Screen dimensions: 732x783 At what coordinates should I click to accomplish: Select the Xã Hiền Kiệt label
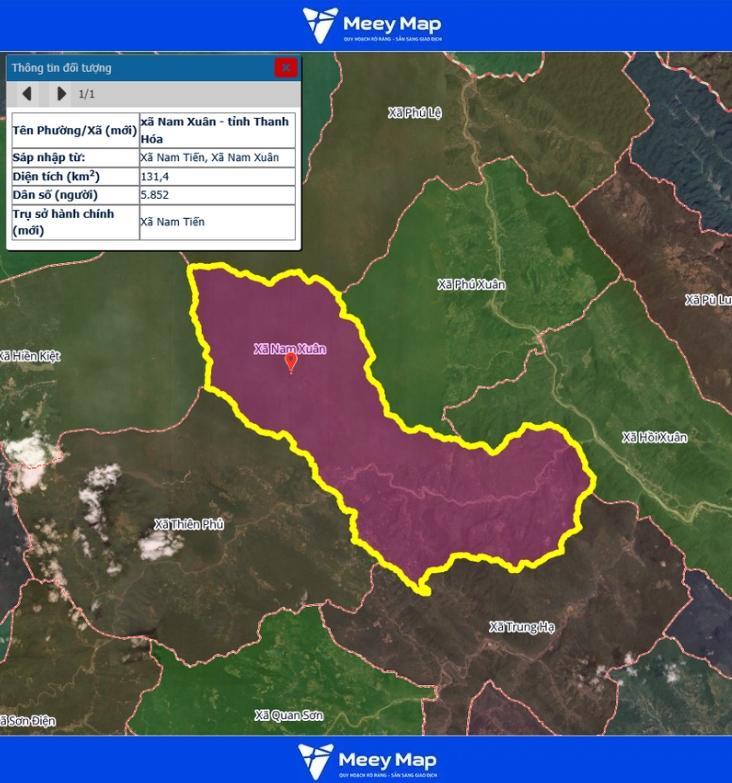31,356
